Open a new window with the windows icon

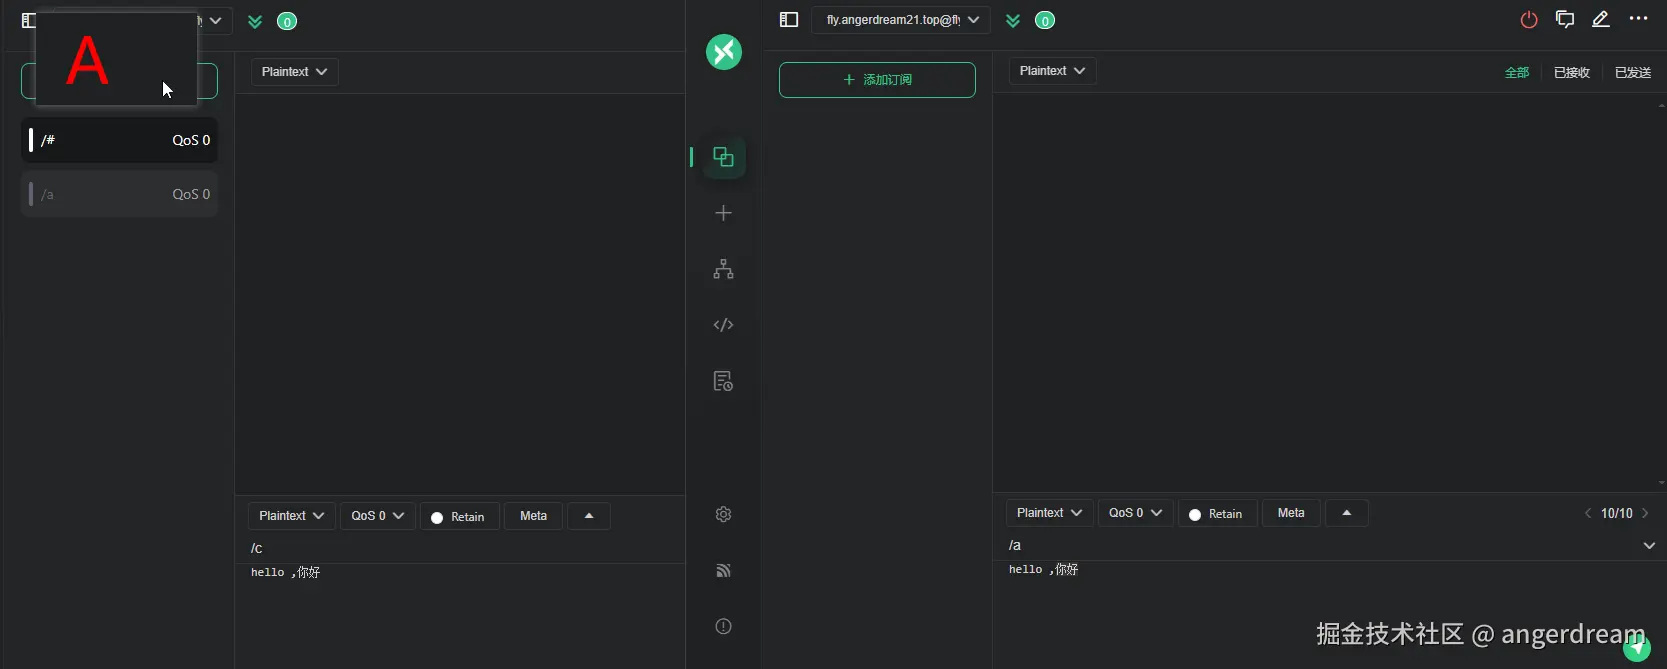[x=1565, y=20]
